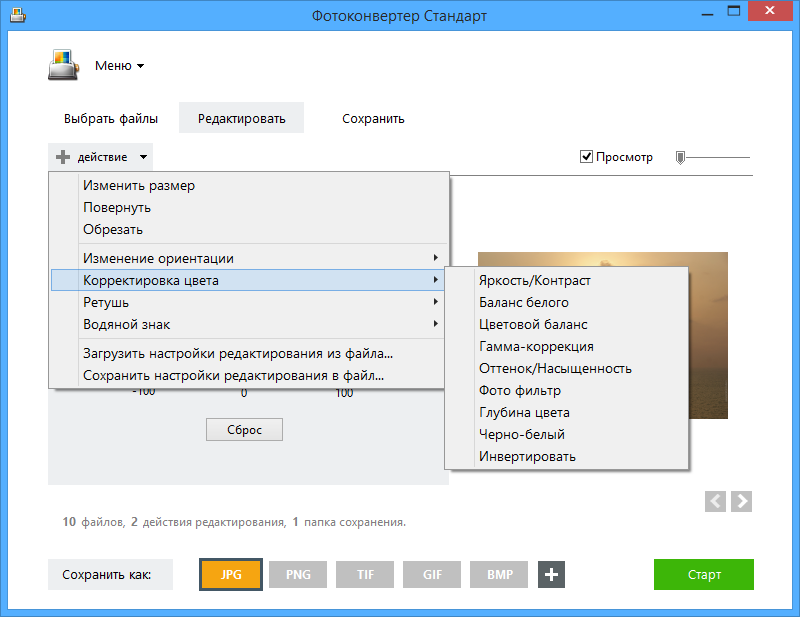Close the Фотоконвертер window
Image resolution: width=800 pixels, height=617 pixels.
click(x=770, y=11)
